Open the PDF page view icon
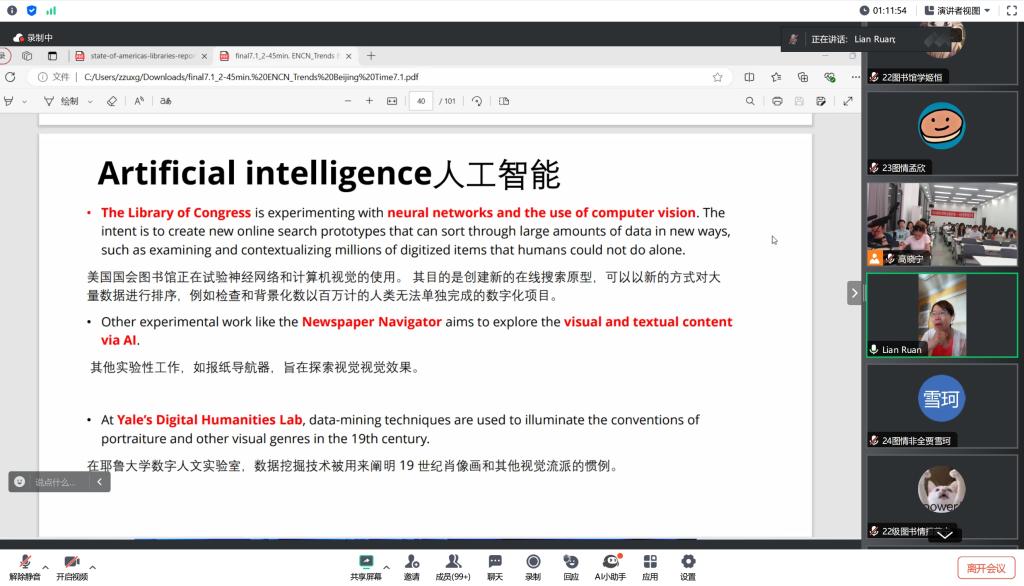The width and height of the screenshot is (1024, 586). pos(504,101)
